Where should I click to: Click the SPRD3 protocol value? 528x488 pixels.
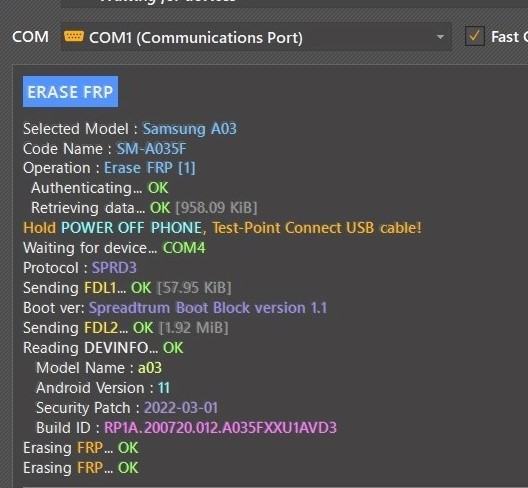coord(114,268)
